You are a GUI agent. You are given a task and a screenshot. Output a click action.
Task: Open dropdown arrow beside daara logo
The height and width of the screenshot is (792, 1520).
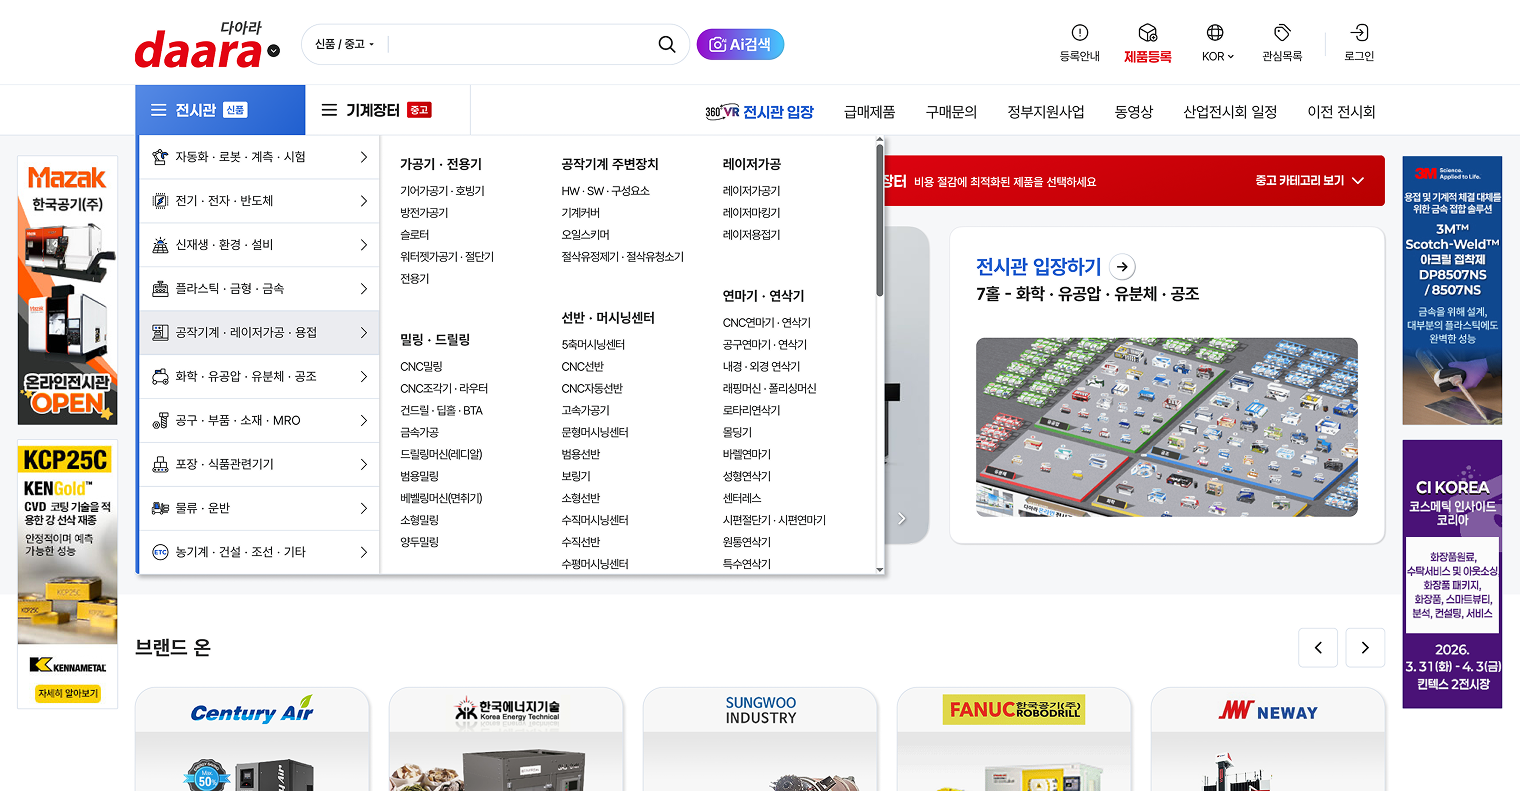(274, 51)
